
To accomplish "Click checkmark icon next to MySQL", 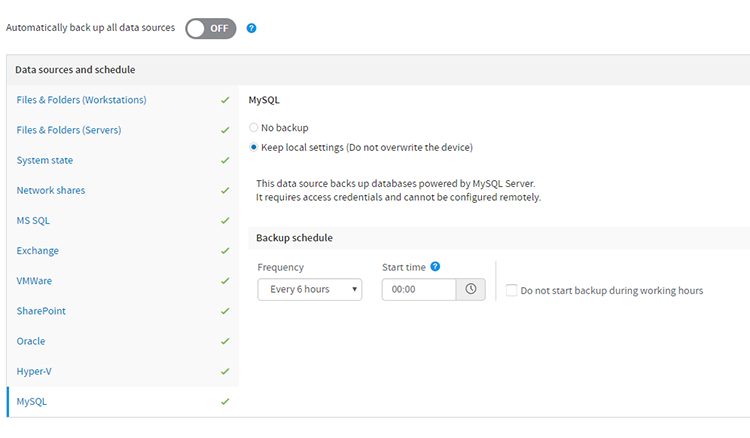I will point(225,402).
